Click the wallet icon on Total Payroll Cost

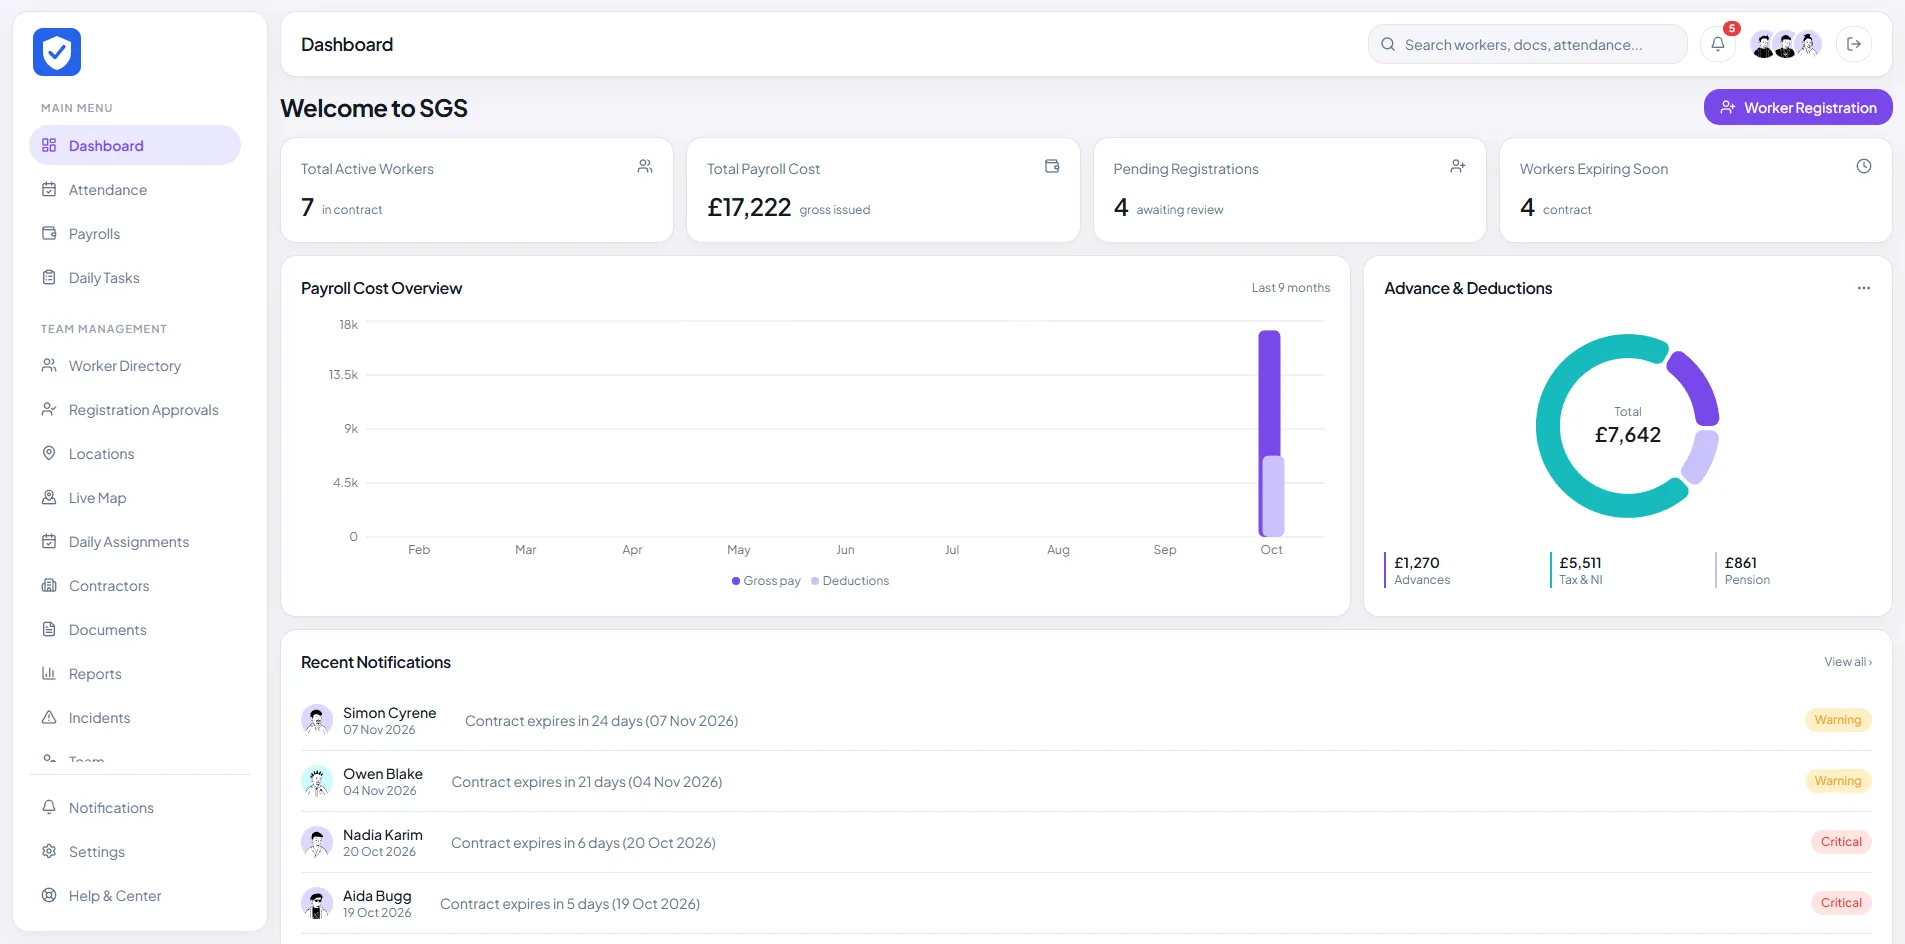coord(1052,166)
